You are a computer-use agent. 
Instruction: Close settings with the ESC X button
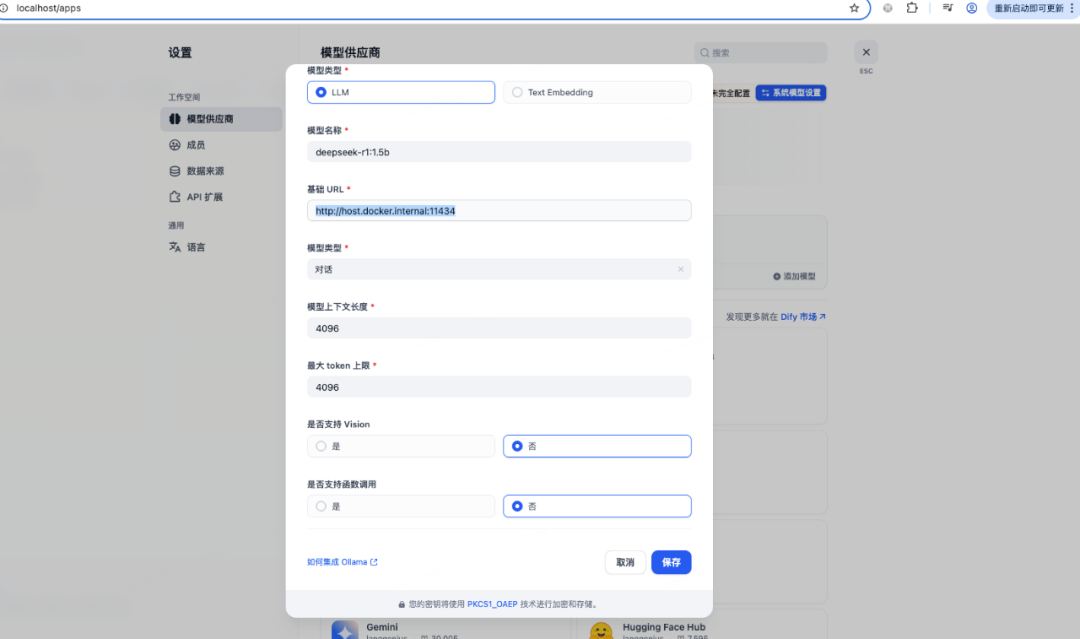[866, 52]
